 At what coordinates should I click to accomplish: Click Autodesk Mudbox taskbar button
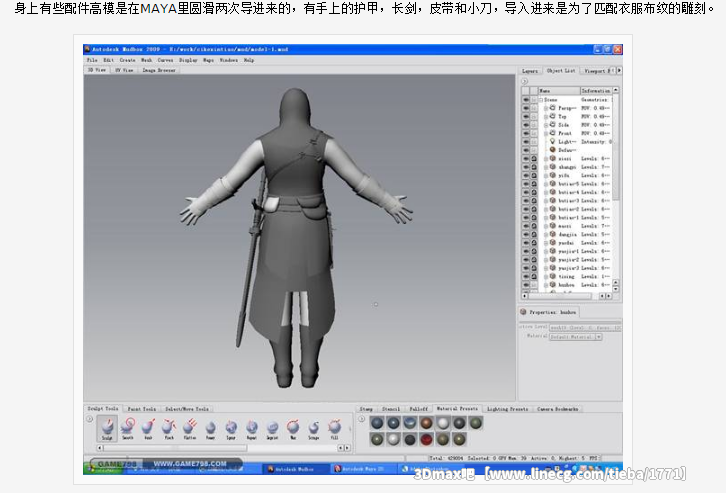[x=295, y=469]
